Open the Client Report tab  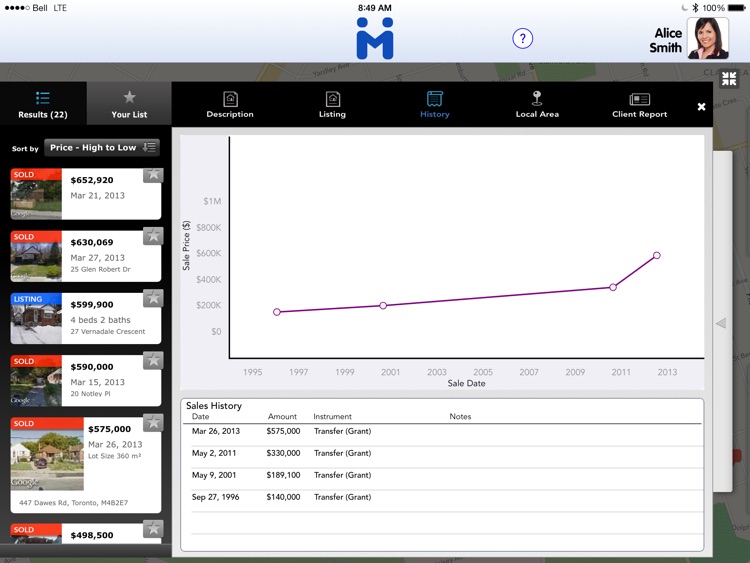[640, 105]
